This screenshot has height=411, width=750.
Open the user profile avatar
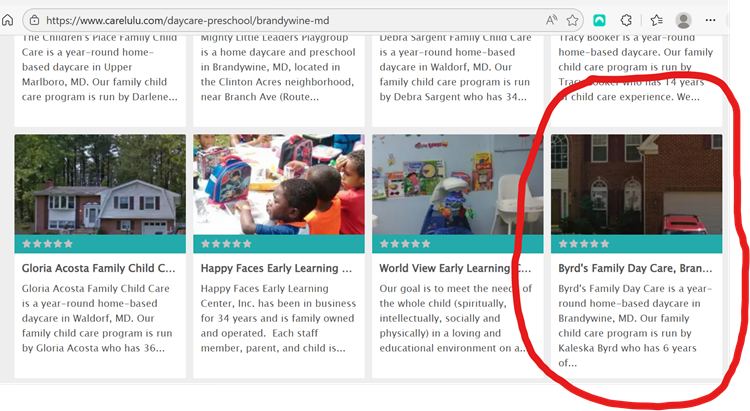tap(684, 20)
